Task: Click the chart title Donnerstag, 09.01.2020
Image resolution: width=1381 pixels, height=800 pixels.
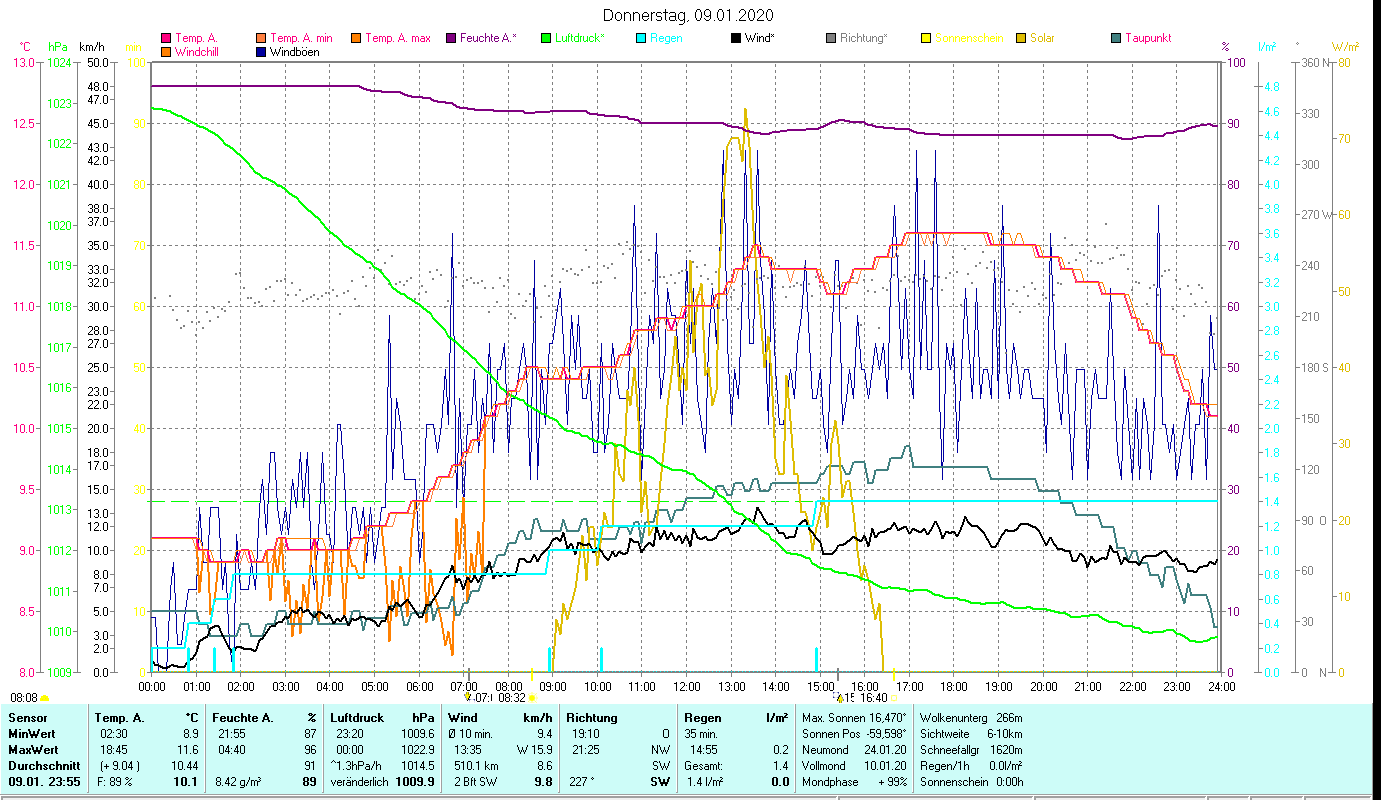Action: tap(688, 16)
